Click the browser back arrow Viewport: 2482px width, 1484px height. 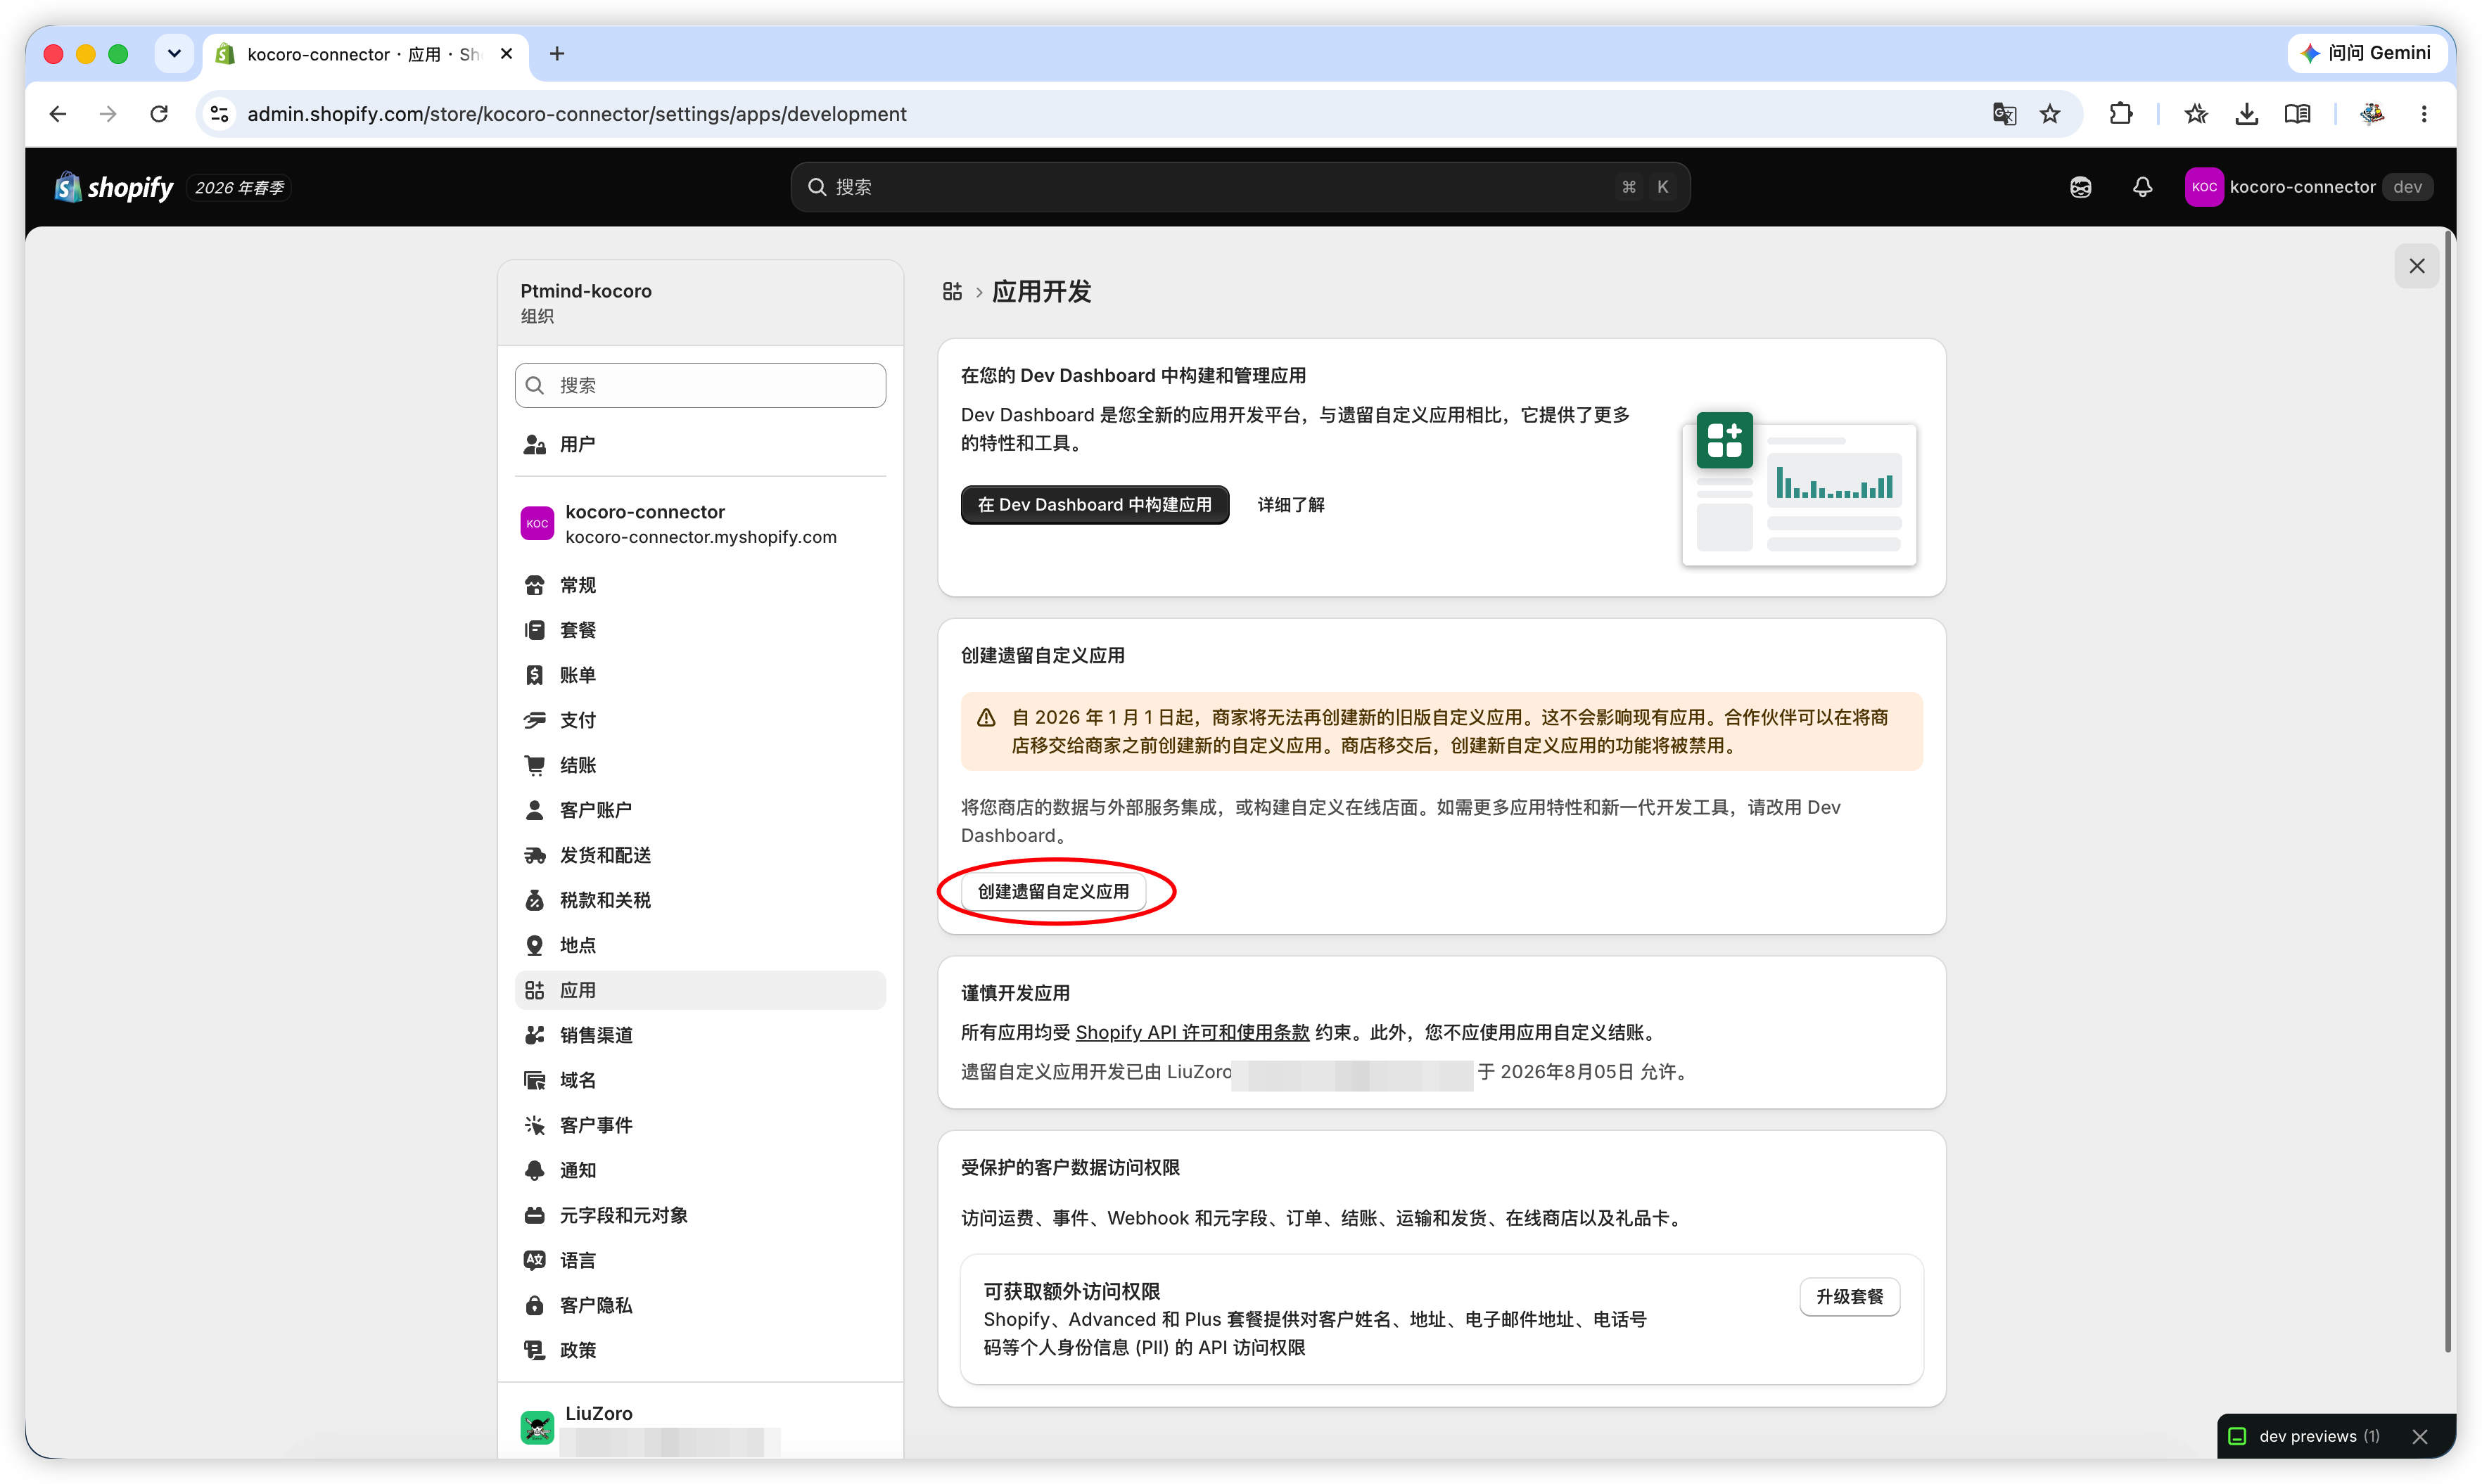[57, 114]
